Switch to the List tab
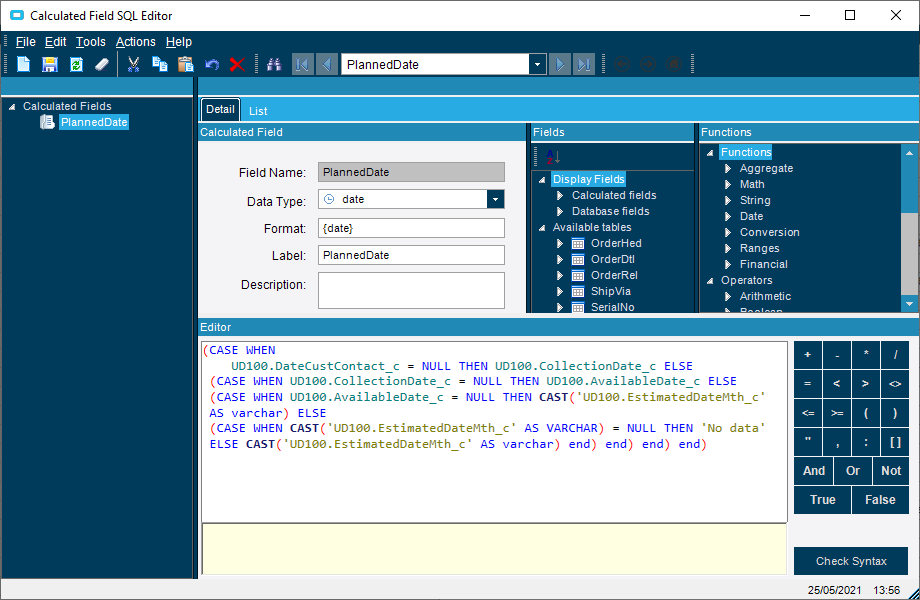This screenshot has width=920, height=600. pos(258,111)
